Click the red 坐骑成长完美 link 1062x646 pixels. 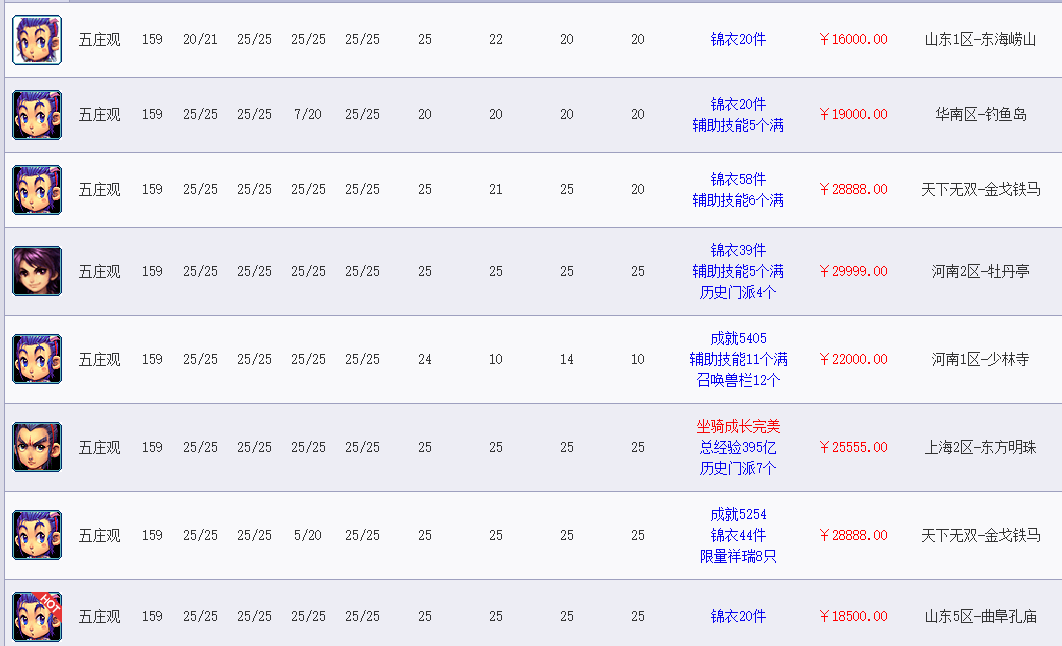[x=738, y=426]
